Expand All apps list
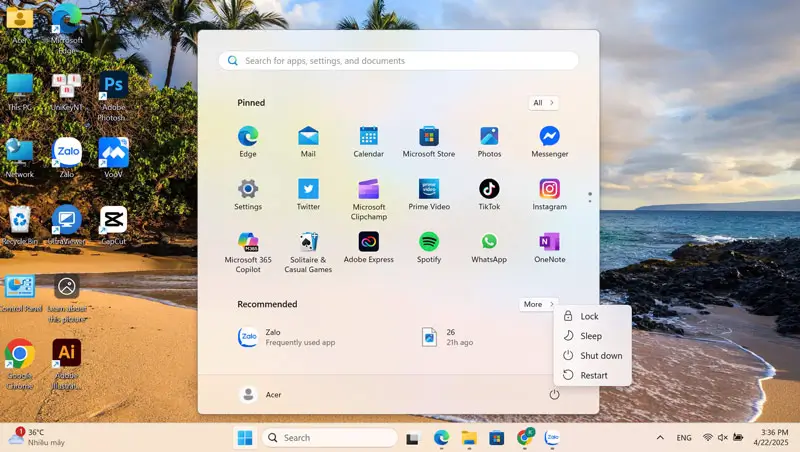 [543, 103]
